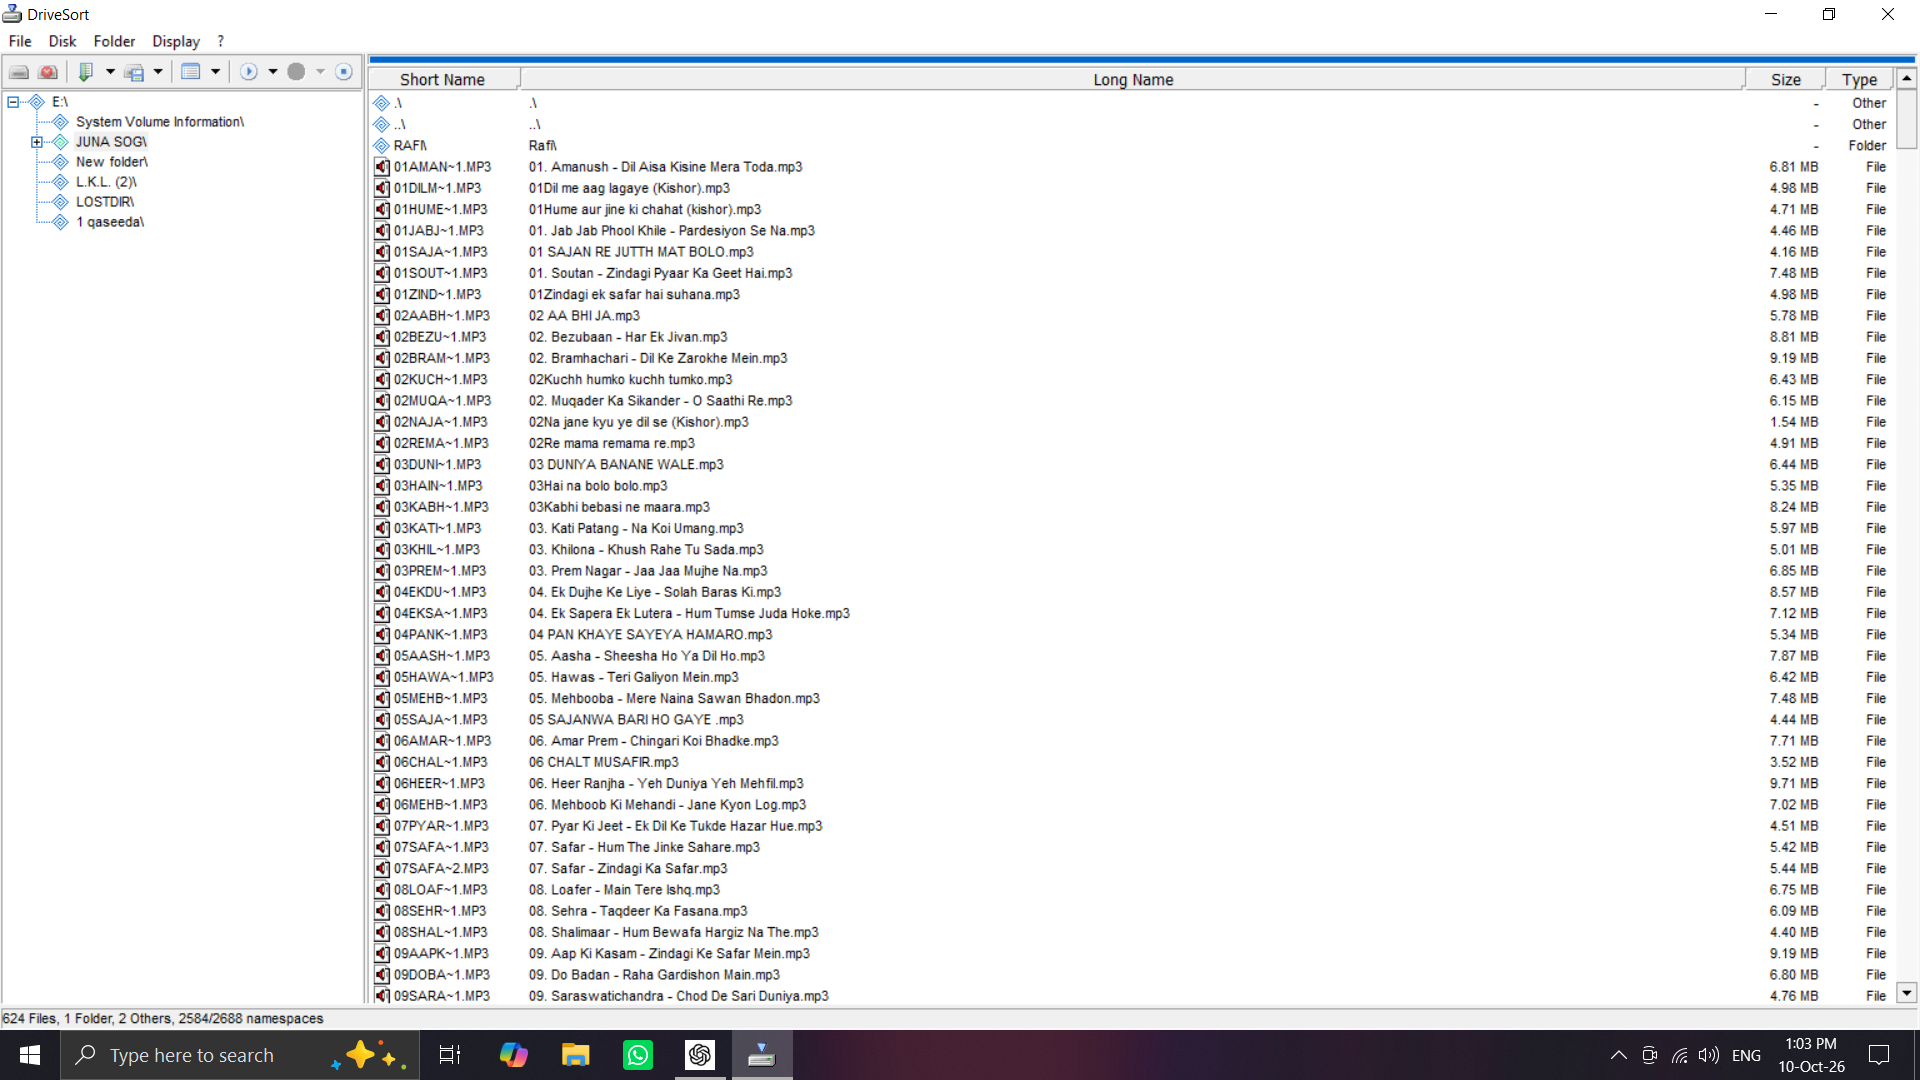Click the E:\ drive icon in tree

tap(37, 102)
